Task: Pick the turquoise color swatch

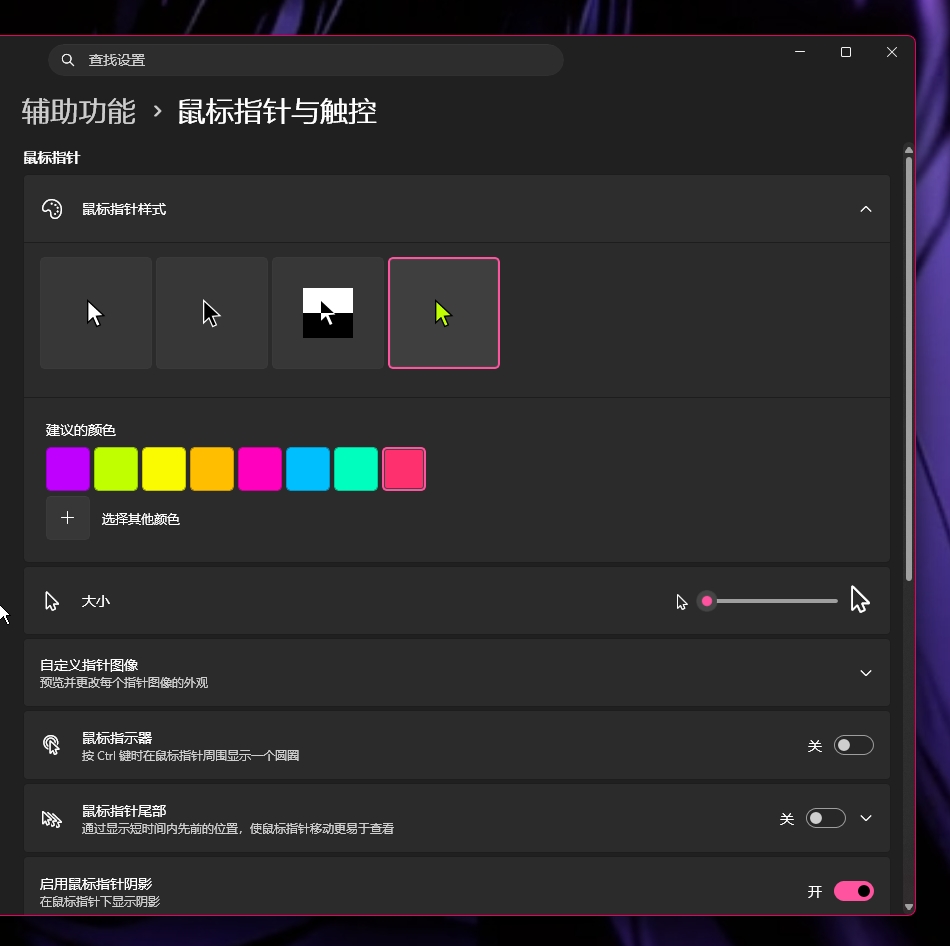Action: [x=356, y=469]
